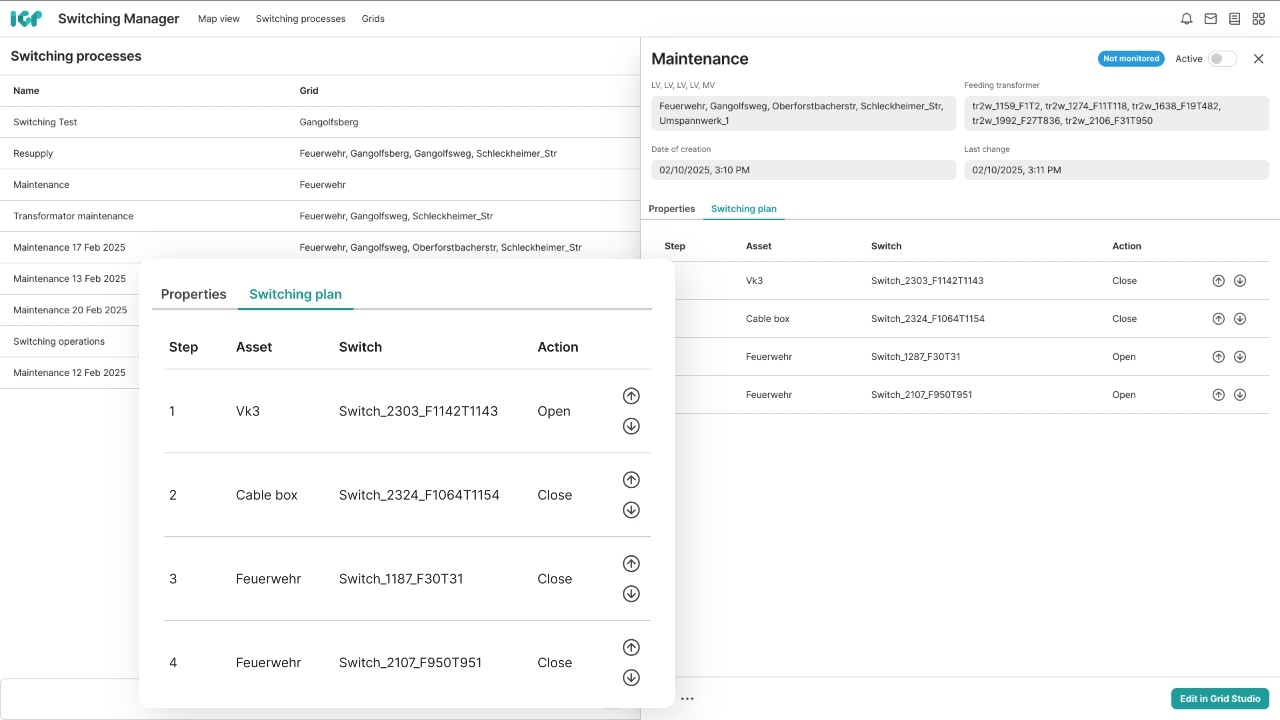Open the apps grid icon
Viewport: 1280px width, 720px height.
tap(1258, 18)
